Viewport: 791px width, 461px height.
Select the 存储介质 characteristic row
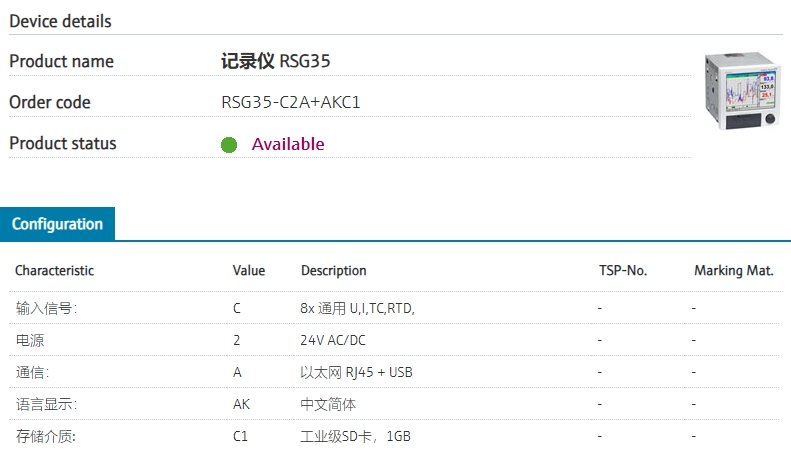(46, 436)
